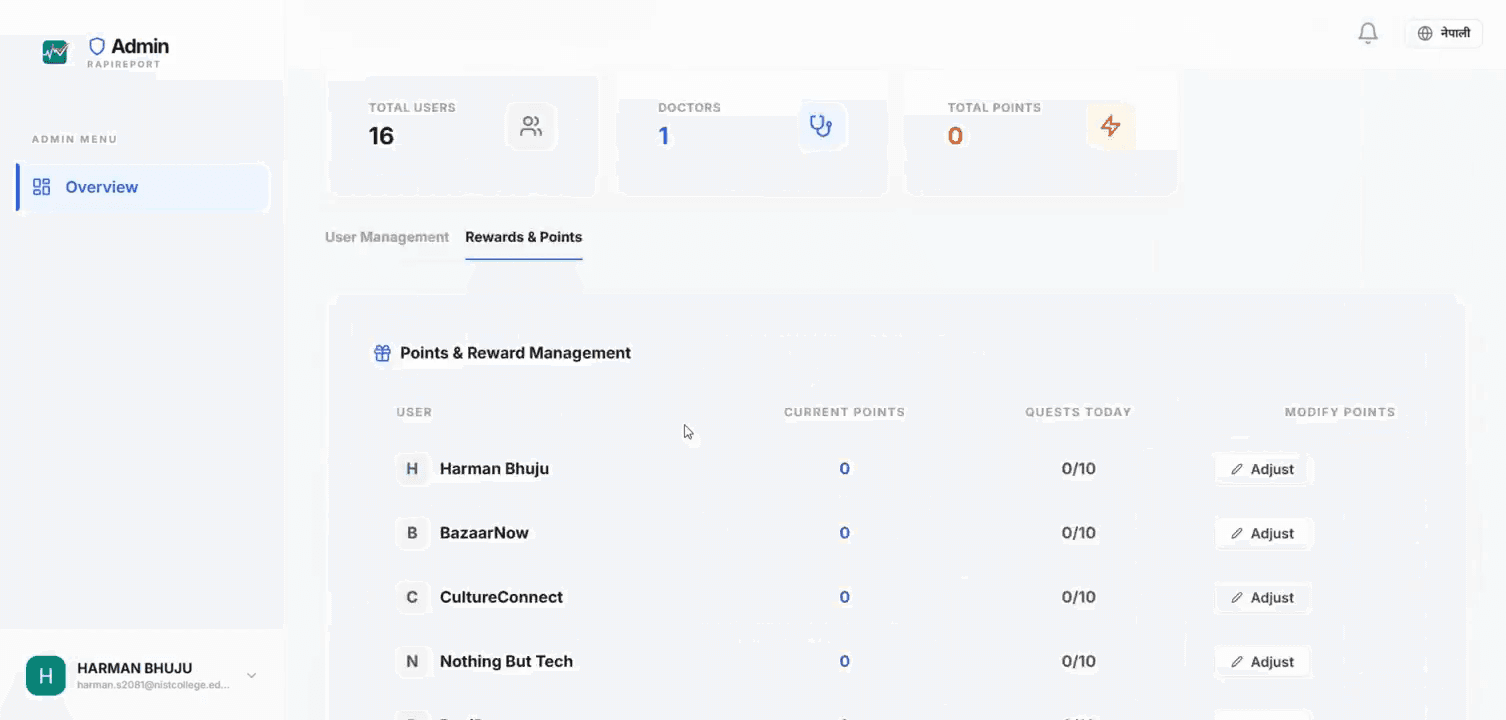
Task: Click the QUESTS TODAY column header
Action: [1078, 412]
